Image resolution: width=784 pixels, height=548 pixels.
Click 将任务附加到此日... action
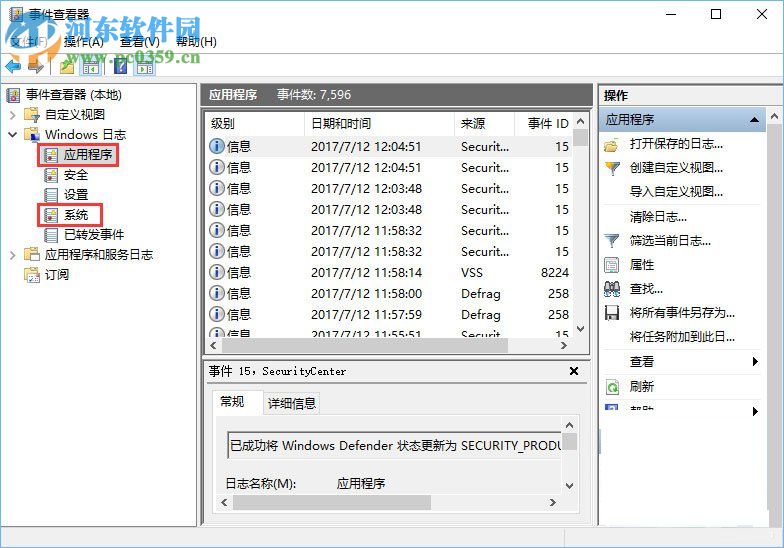[682, 337]
